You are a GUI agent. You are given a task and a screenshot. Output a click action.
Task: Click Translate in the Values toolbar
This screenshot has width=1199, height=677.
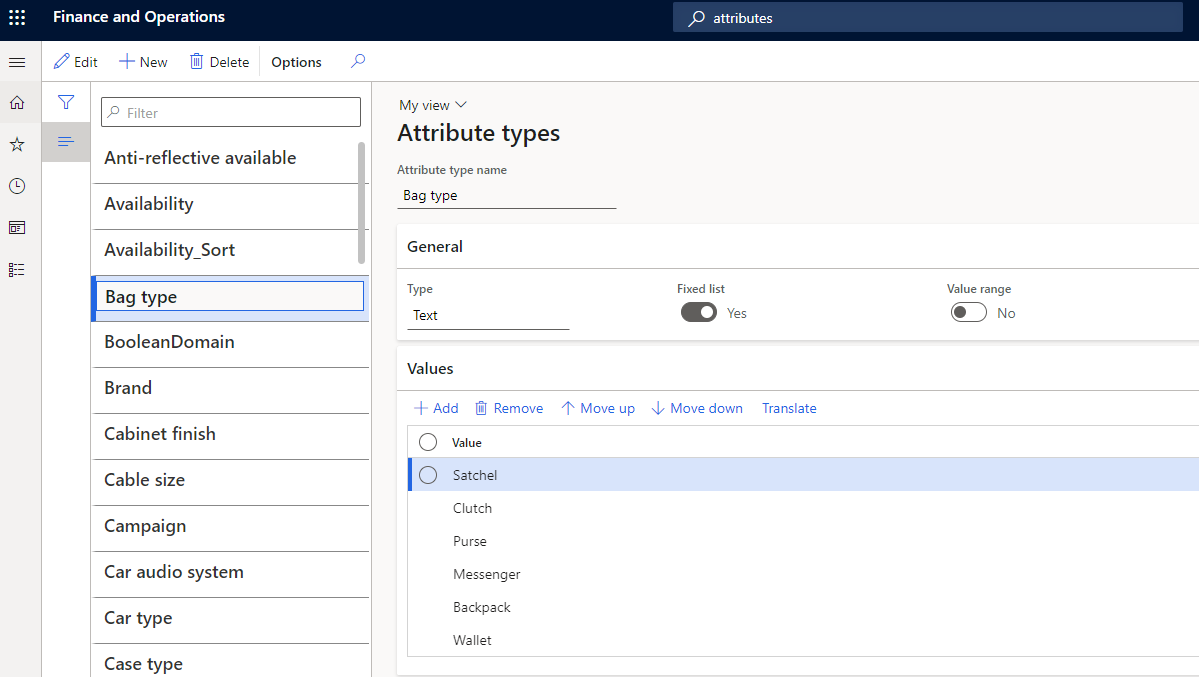coord(789,408)
